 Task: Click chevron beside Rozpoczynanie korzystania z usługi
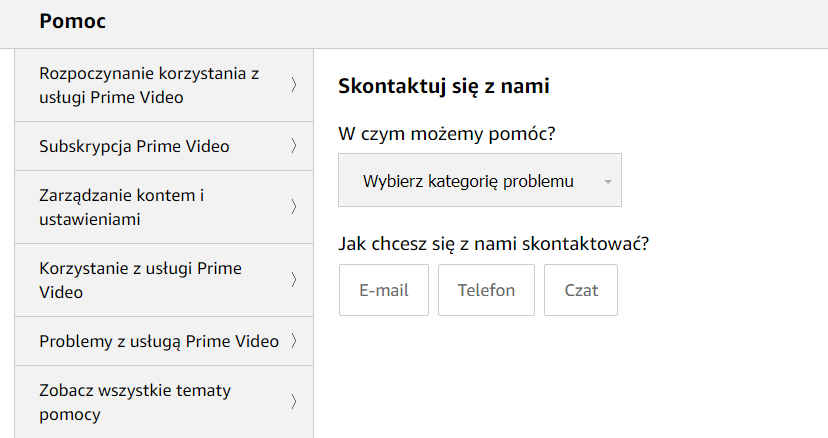[x=294, y=85]
